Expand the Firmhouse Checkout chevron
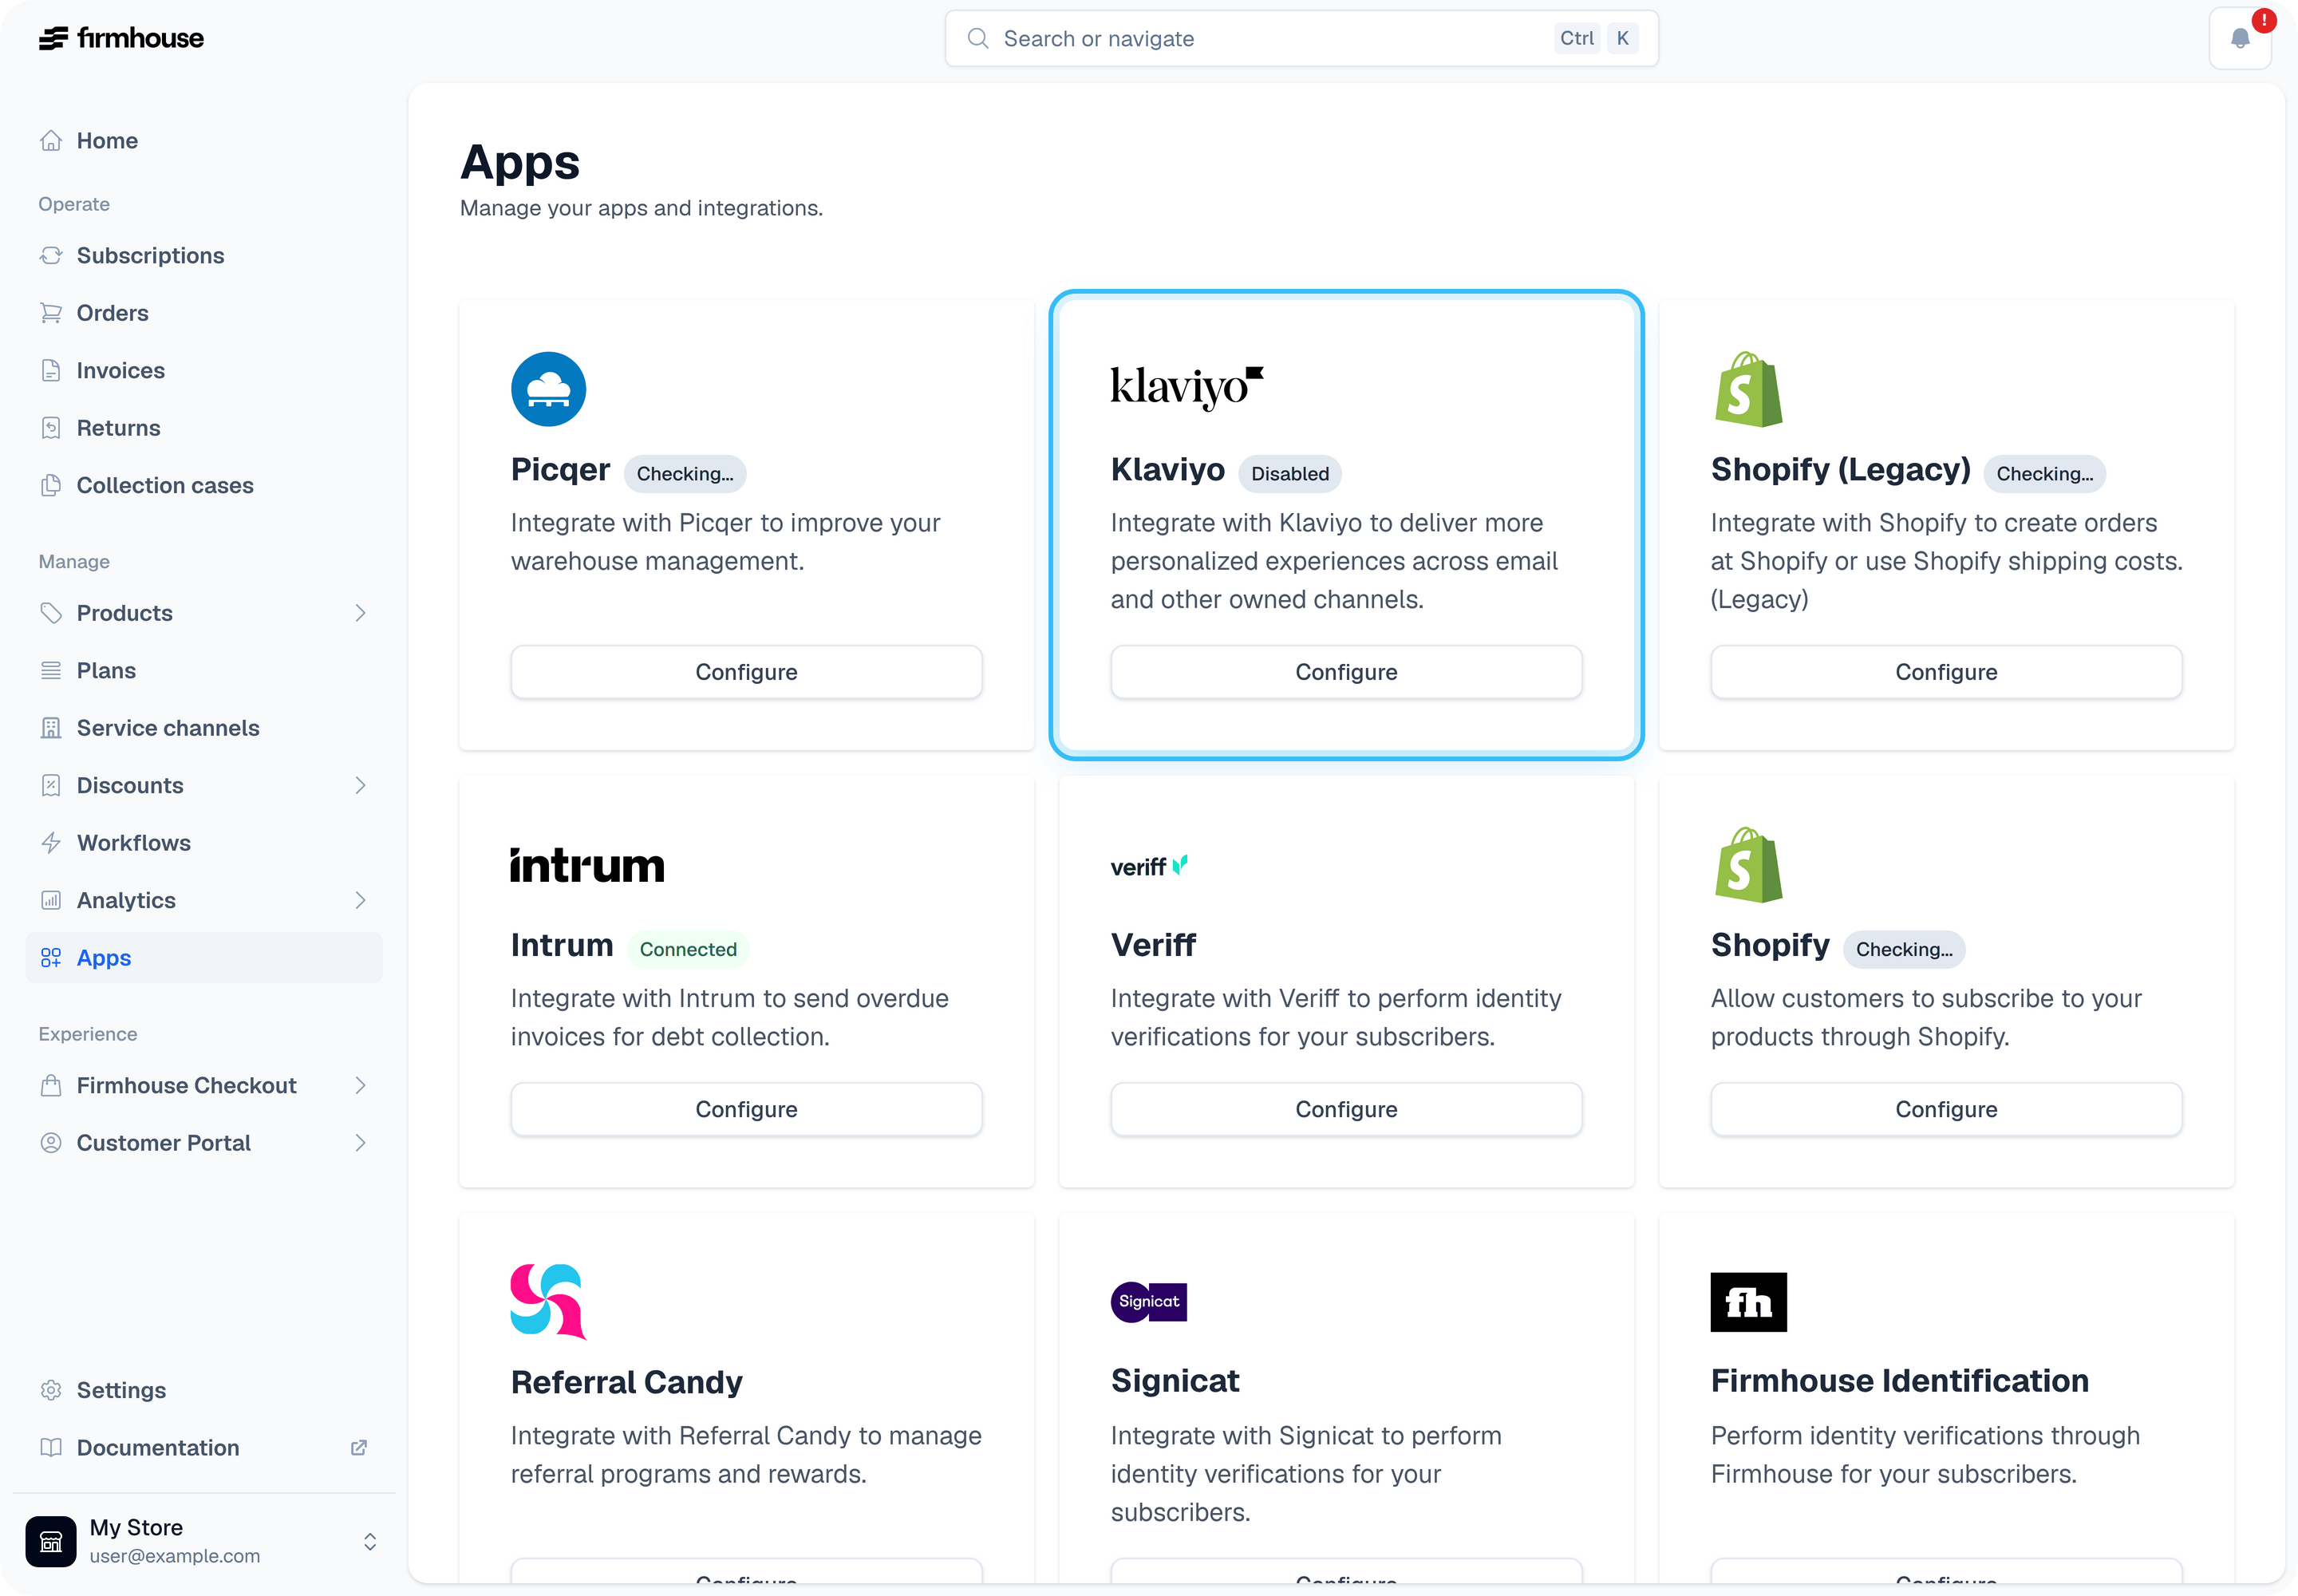Screen dimensions: 2298x1596 (360, 1086)
